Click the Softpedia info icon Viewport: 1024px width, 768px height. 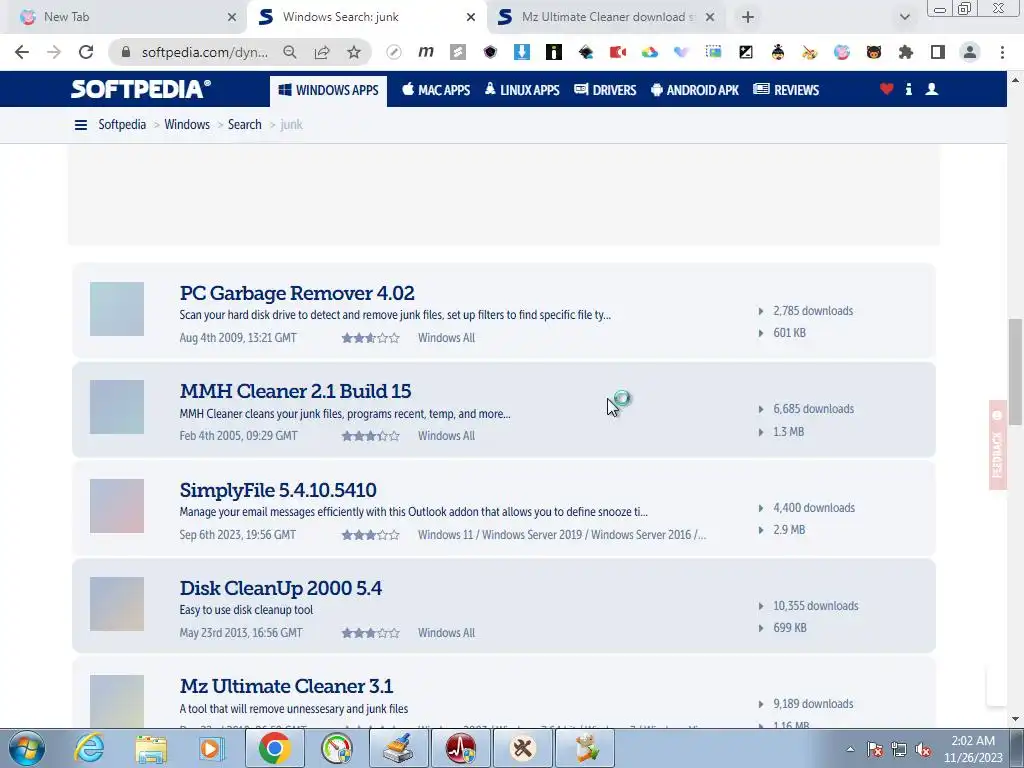pos(908,89)
